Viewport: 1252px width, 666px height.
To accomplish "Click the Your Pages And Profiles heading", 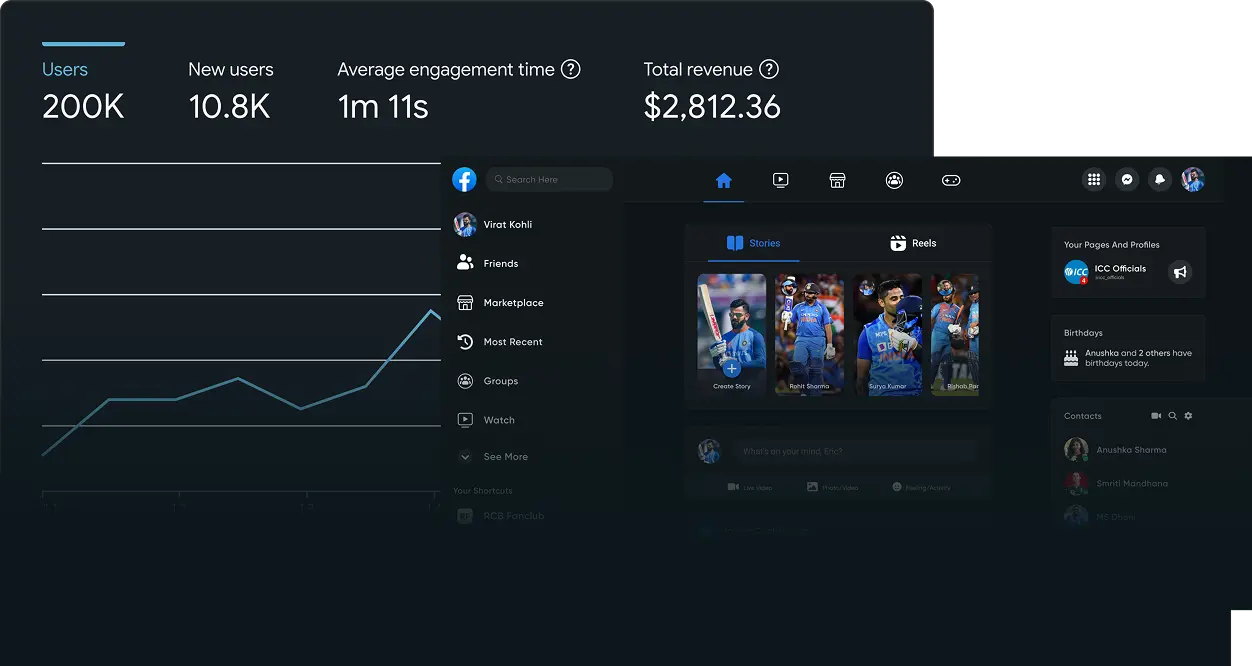I will [x=1112, y=244].
